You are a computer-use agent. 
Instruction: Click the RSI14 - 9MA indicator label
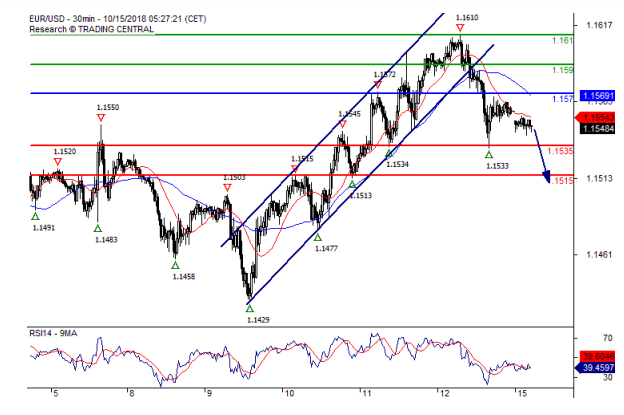click(56, 335)
